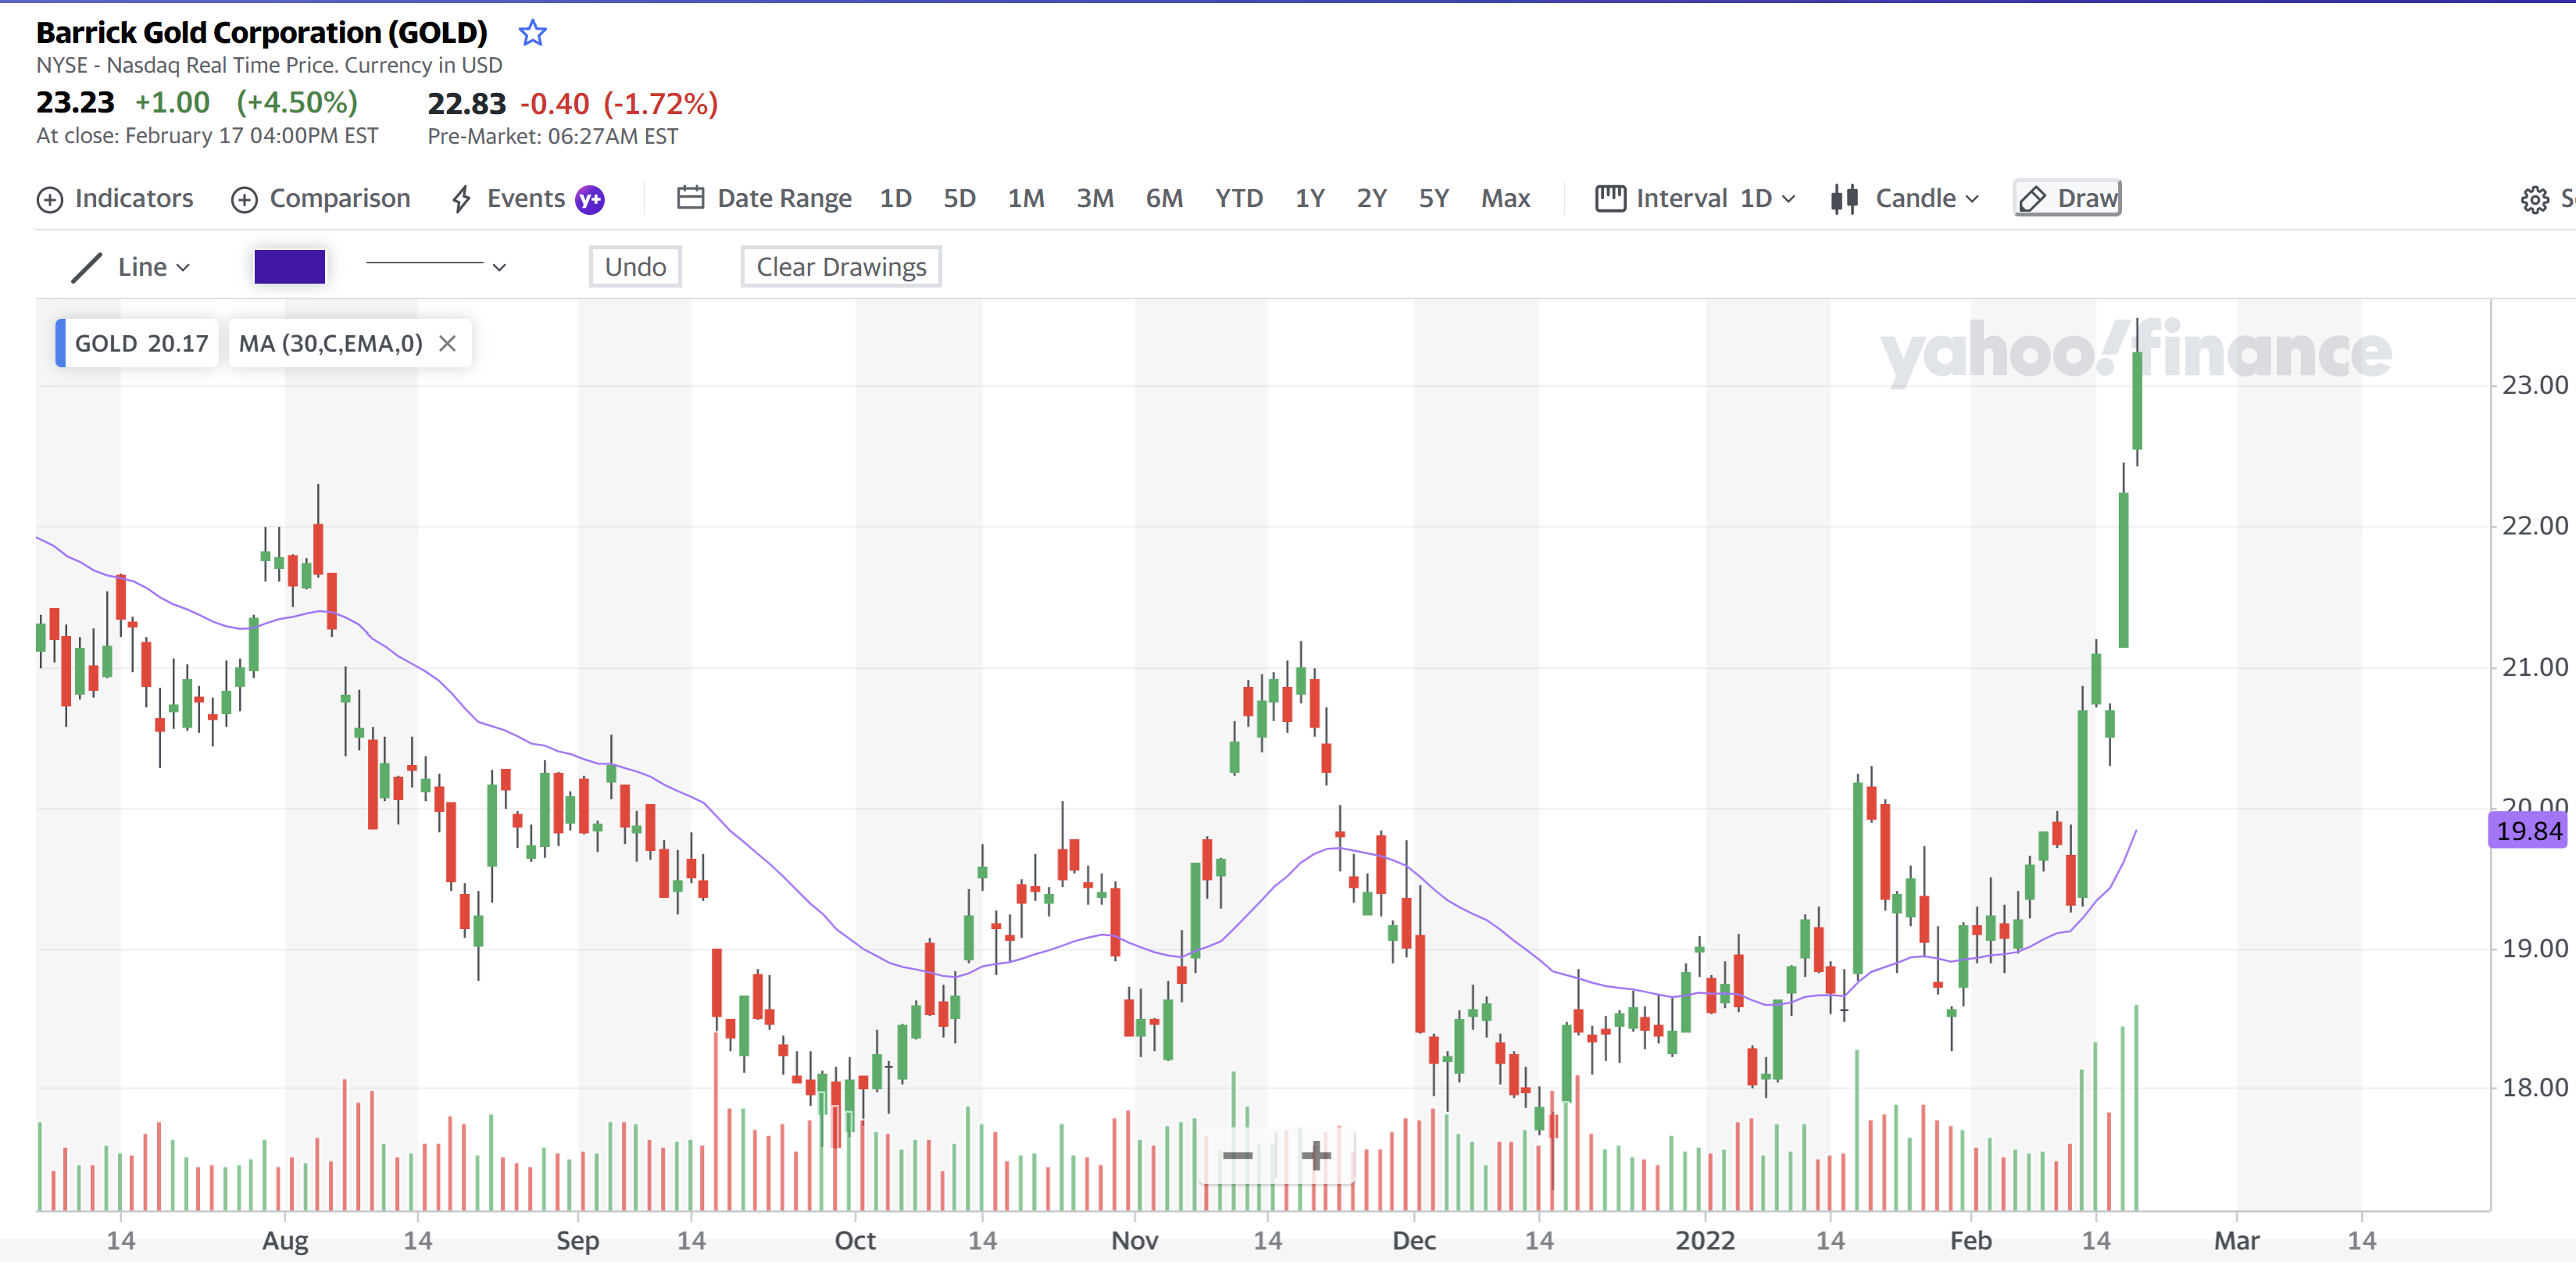Click the Candle chart type icon

pyautogui.click(x=1844, y=199)
